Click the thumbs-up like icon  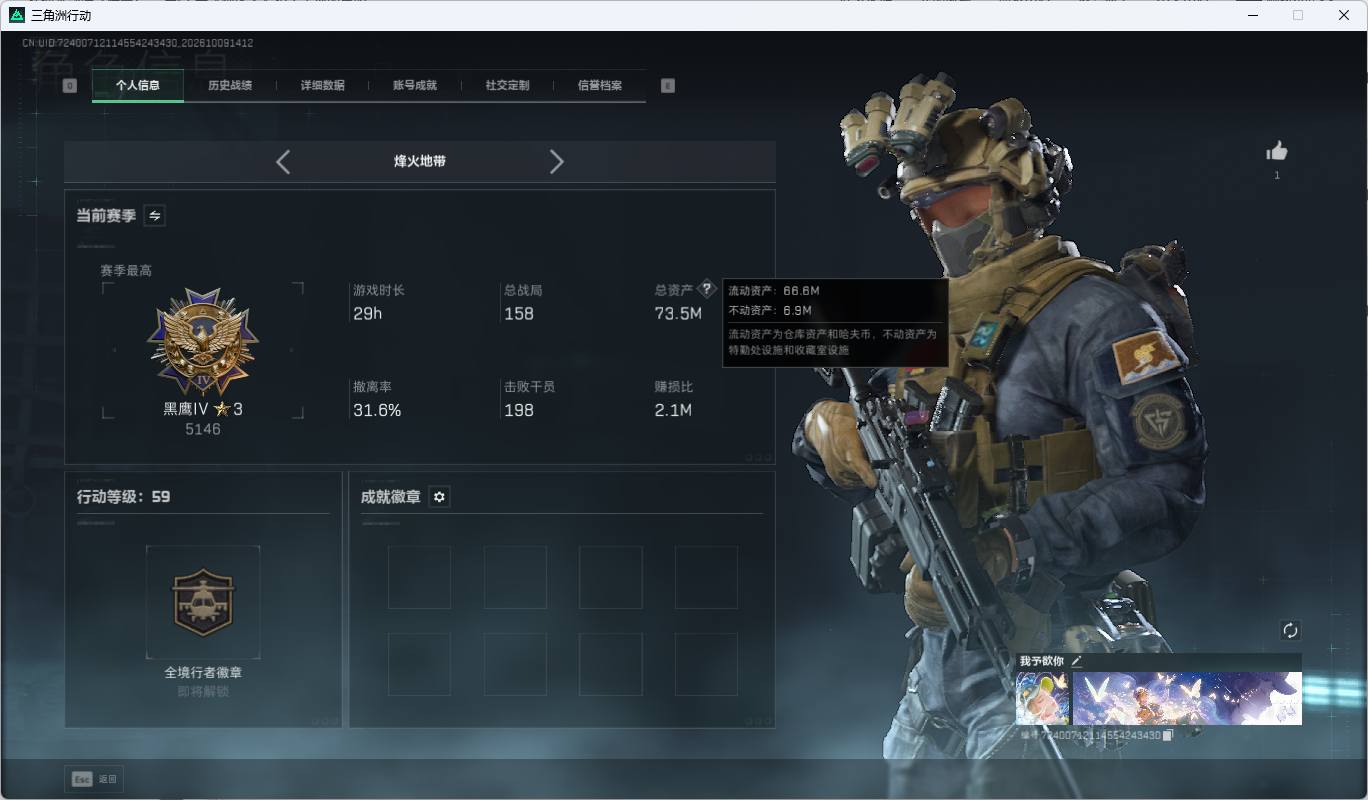click(x=1277, y=151)
